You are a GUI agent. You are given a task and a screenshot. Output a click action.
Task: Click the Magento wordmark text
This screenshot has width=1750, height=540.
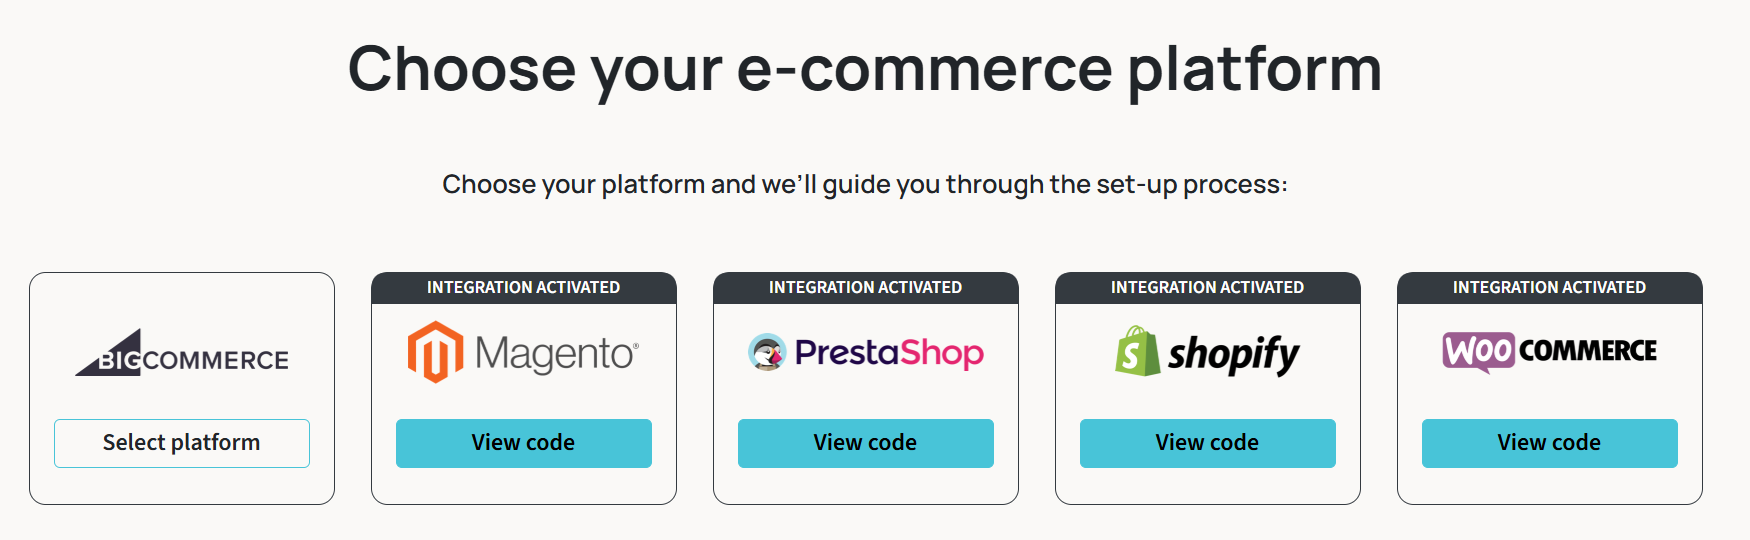[556, 354]
